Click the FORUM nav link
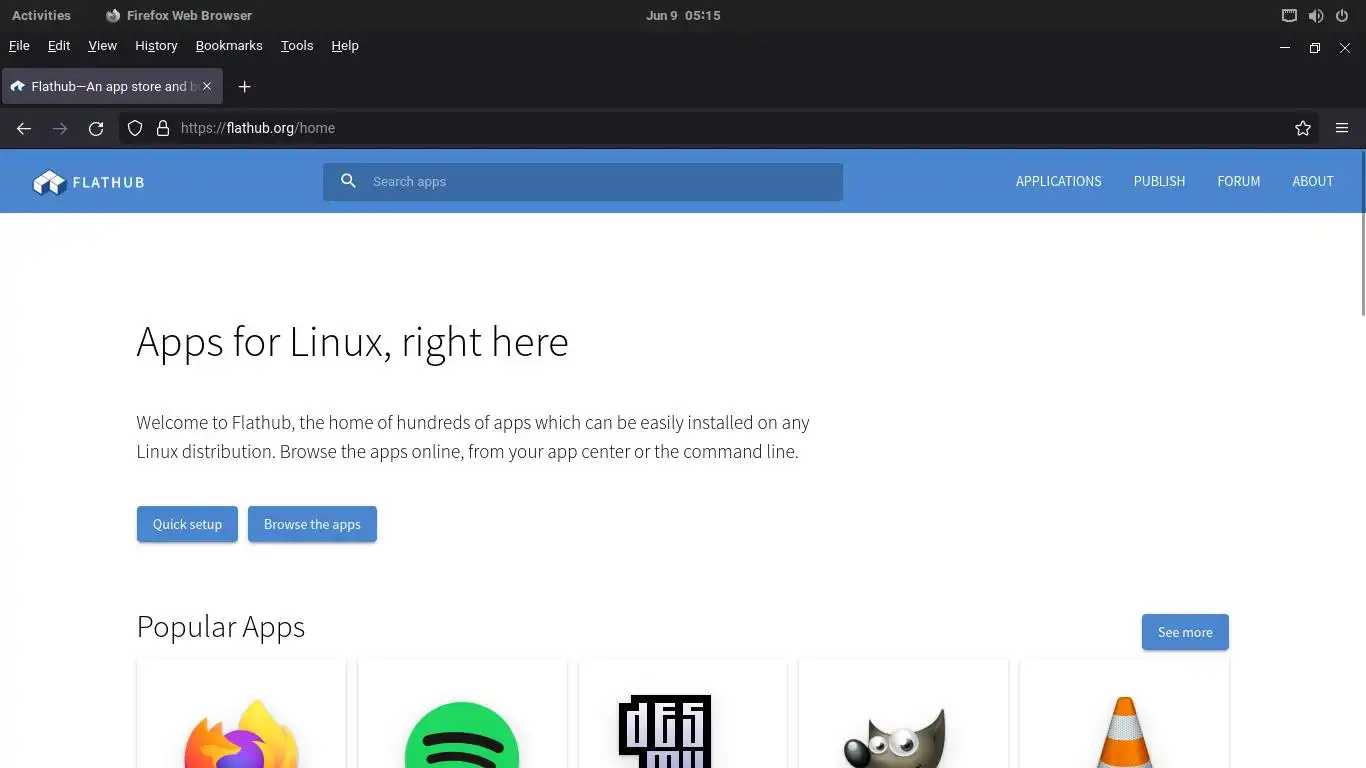This screenshot has height=768, width=1366. [x=1238, y=181]
